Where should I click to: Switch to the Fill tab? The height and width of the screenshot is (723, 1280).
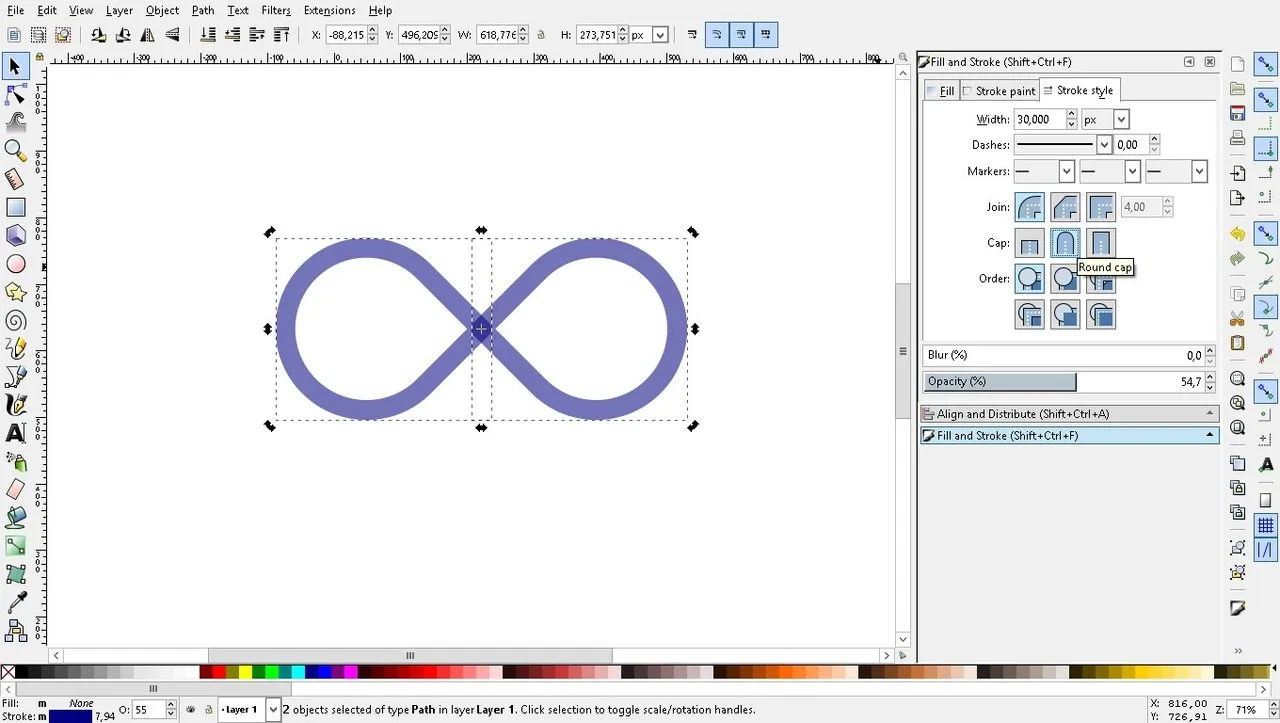941,91
